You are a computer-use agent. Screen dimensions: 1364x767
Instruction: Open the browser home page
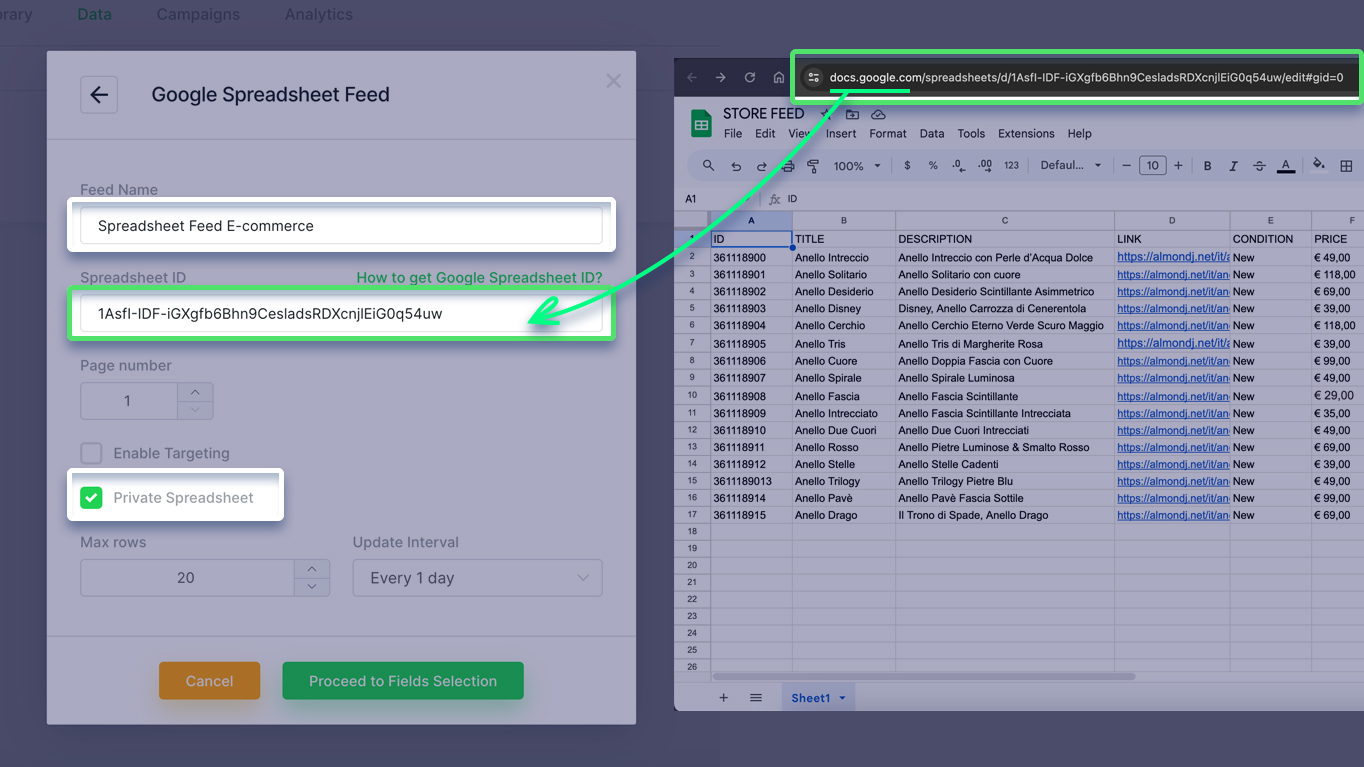click(x=779, y=78)
